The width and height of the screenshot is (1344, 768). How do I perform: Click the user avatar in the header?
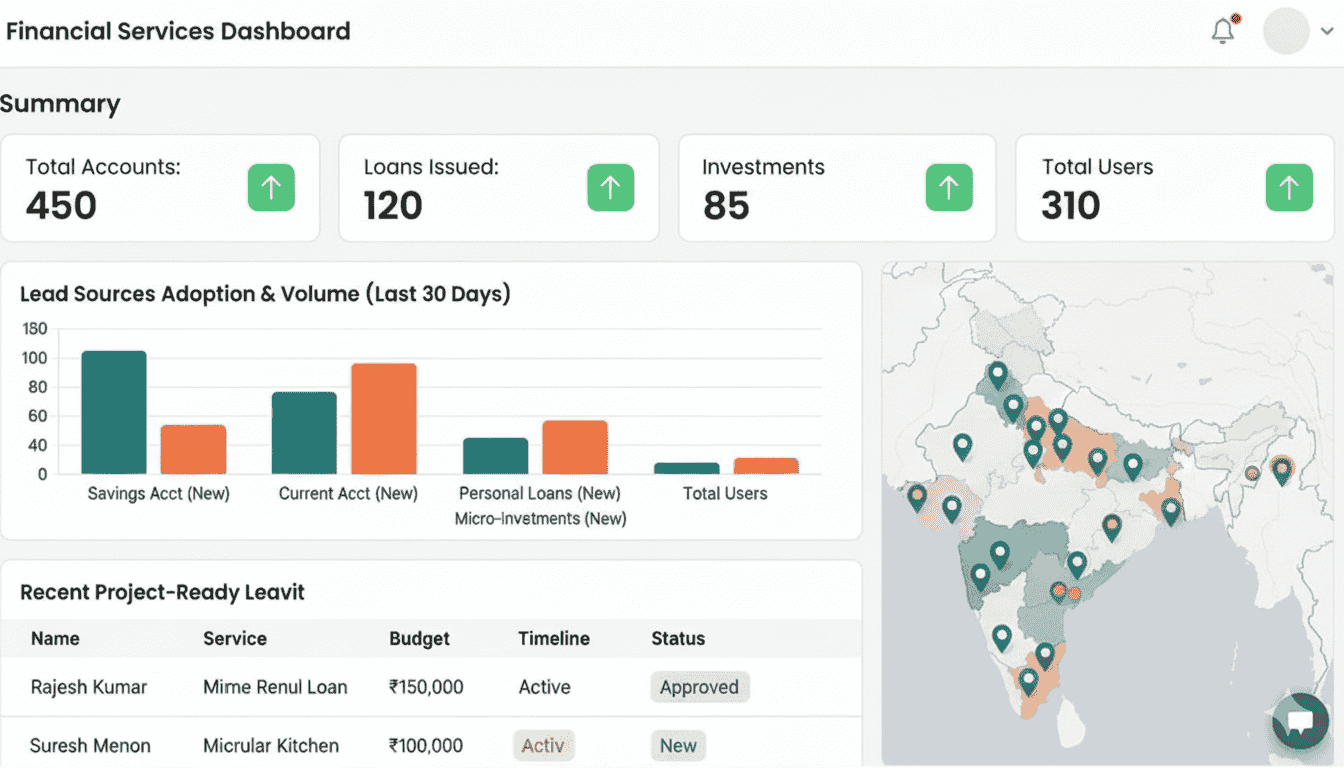[x=1286, y=31]
